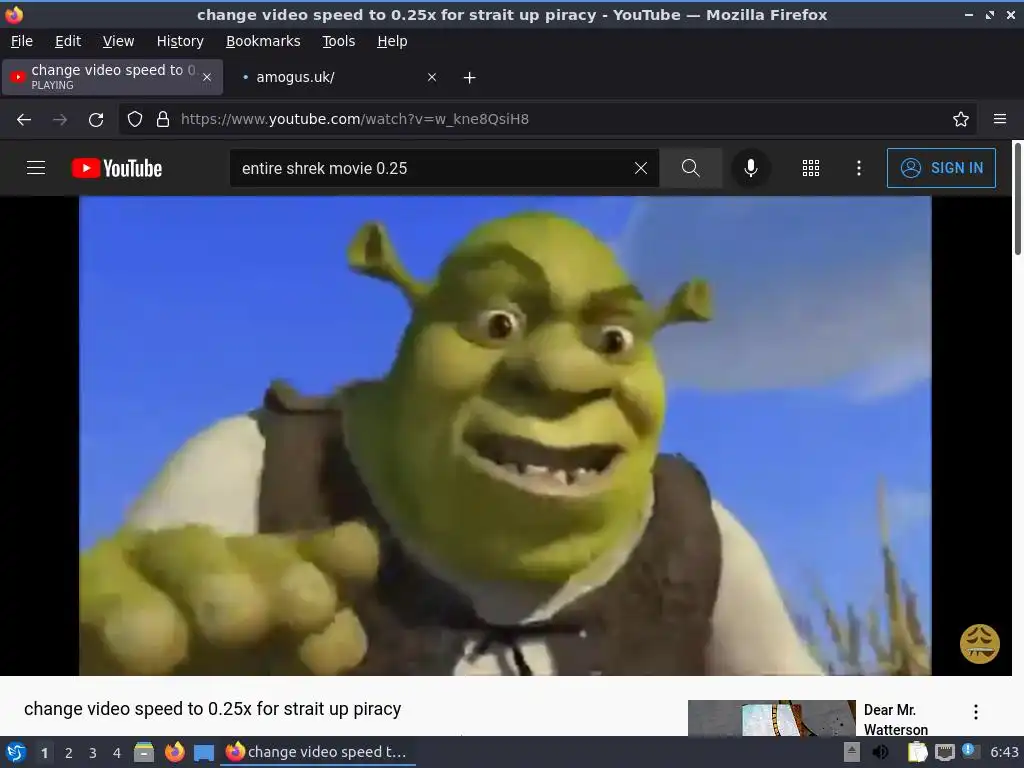Viewport: 1024px width, 768px height.
Task: Open 'Dear Mr. Watterson' suggested video thumbnail
Action: [x=771, y=718]
